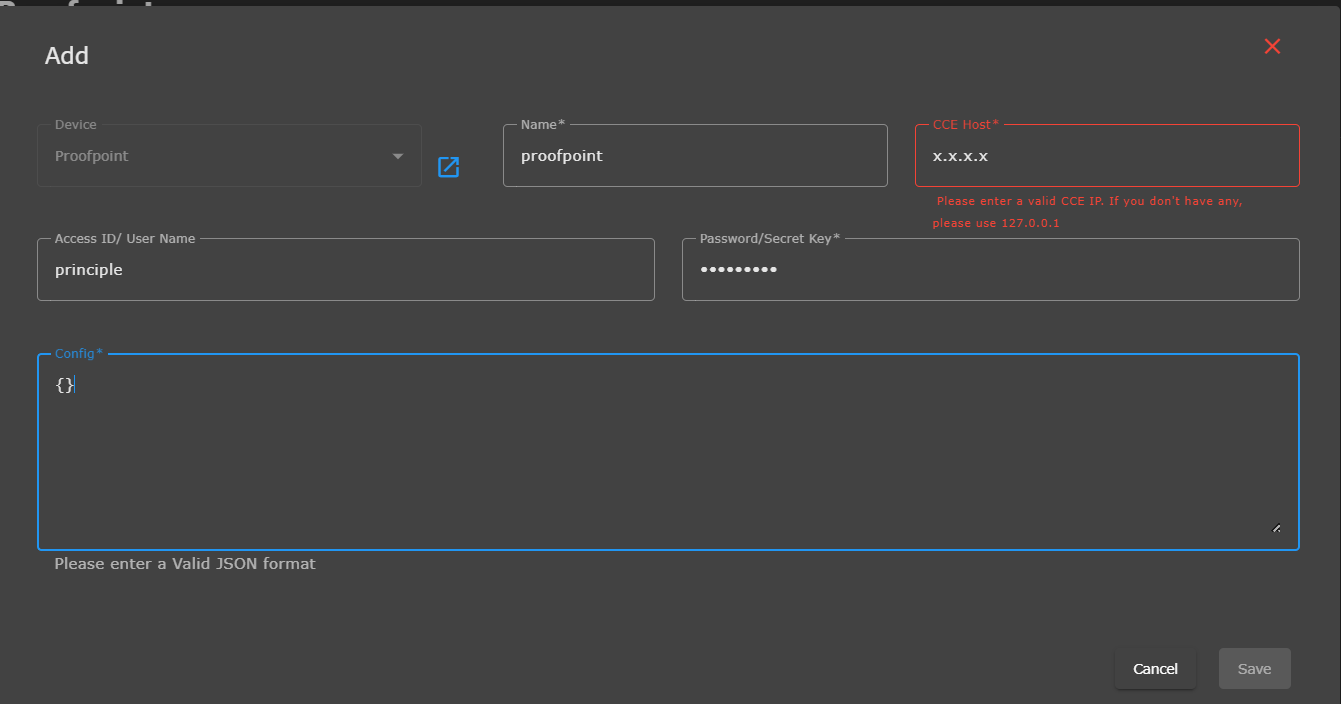Viewport: 1341px width, 704px height.
Task: Click the Password/Secret Key field
Action: click(x=990, y=270)
